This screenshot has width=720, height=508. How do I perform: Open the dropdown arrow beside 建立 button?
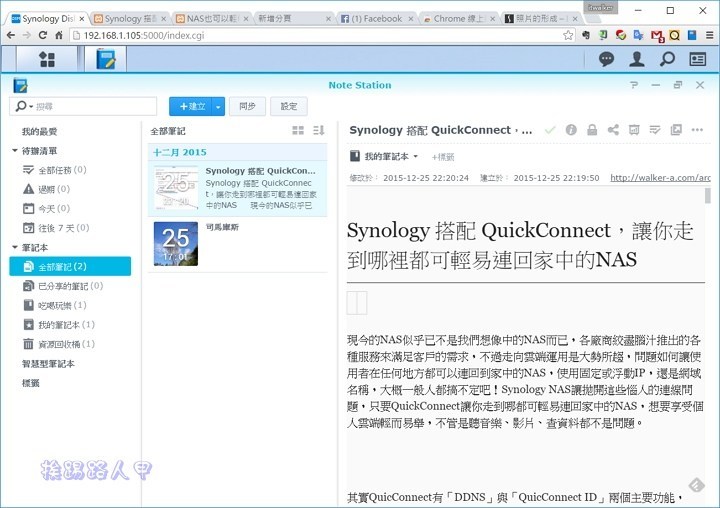[218, 106]
